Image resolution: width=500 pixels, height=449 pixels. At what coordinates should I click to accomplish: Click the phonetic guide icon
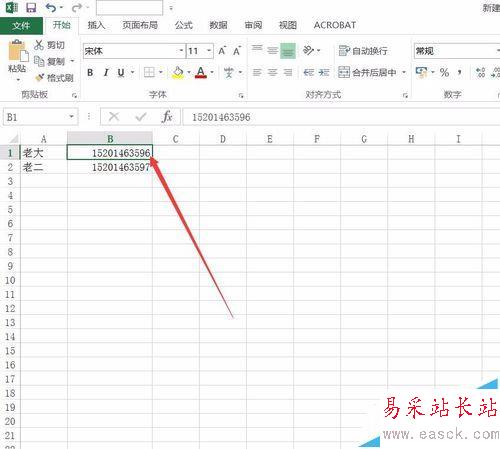[229, 72]
